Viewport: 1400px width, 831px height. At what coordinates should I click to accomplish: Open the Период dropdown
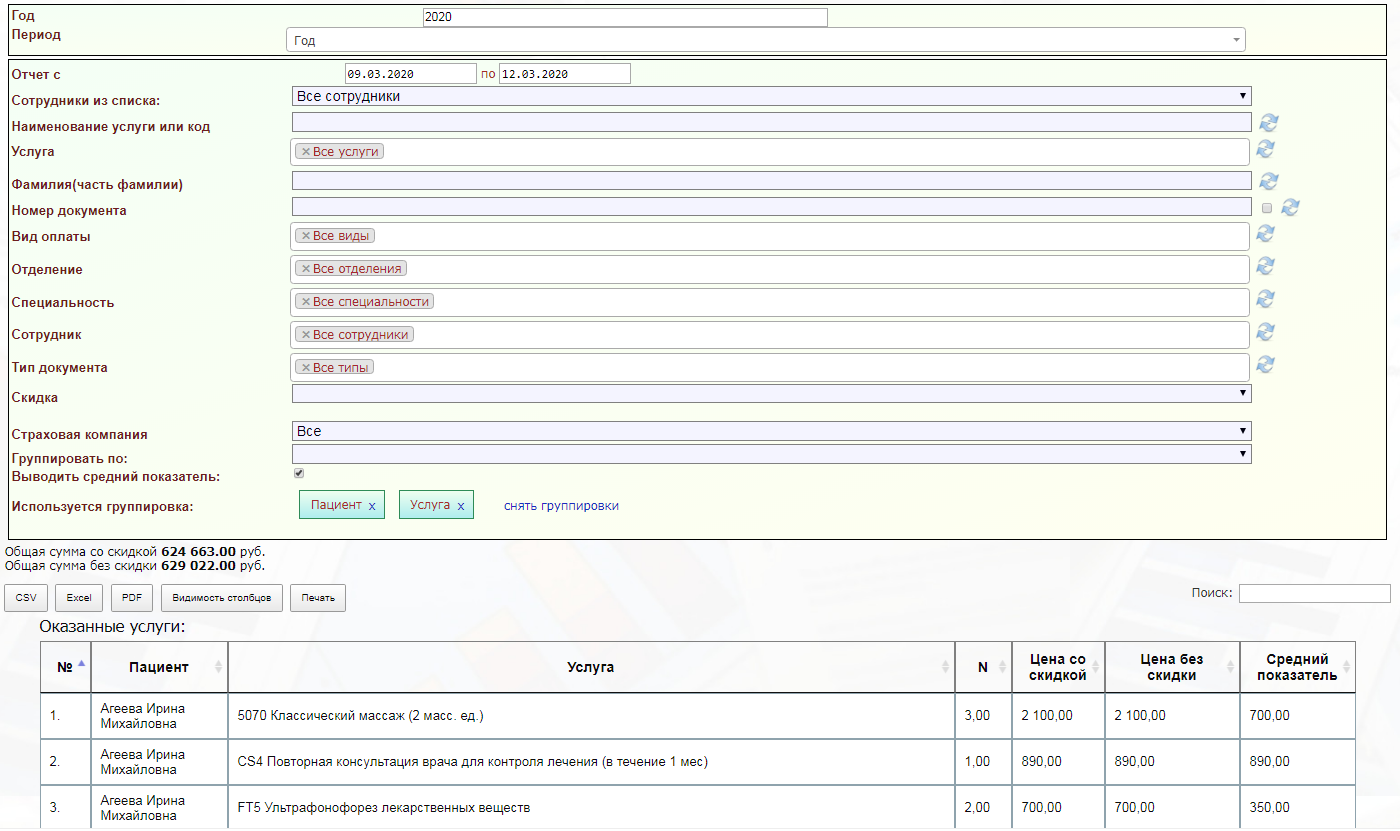765,40
